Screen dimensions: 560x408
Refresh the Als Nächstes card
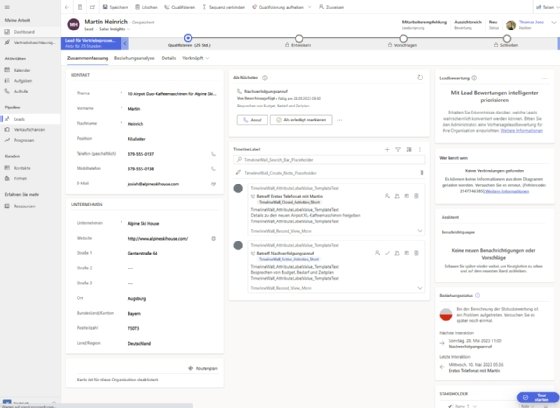[x=420, y=78]
